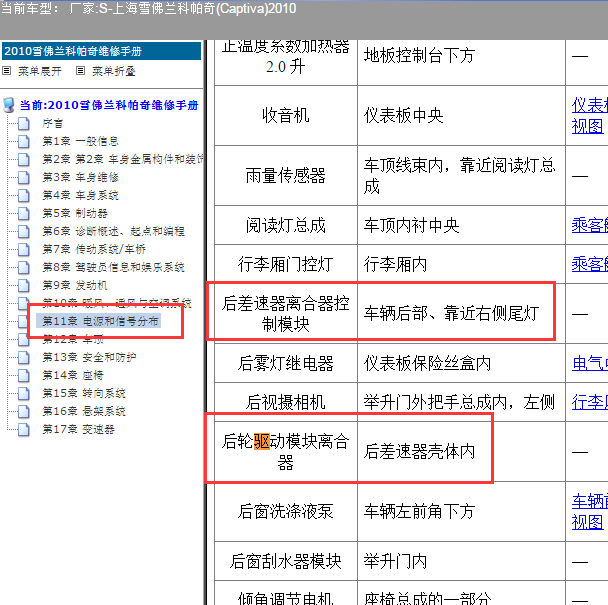Viewport: 608px width, 605px height.
Task: Open chapter 第9章 发动机
Action: (75, 285)
